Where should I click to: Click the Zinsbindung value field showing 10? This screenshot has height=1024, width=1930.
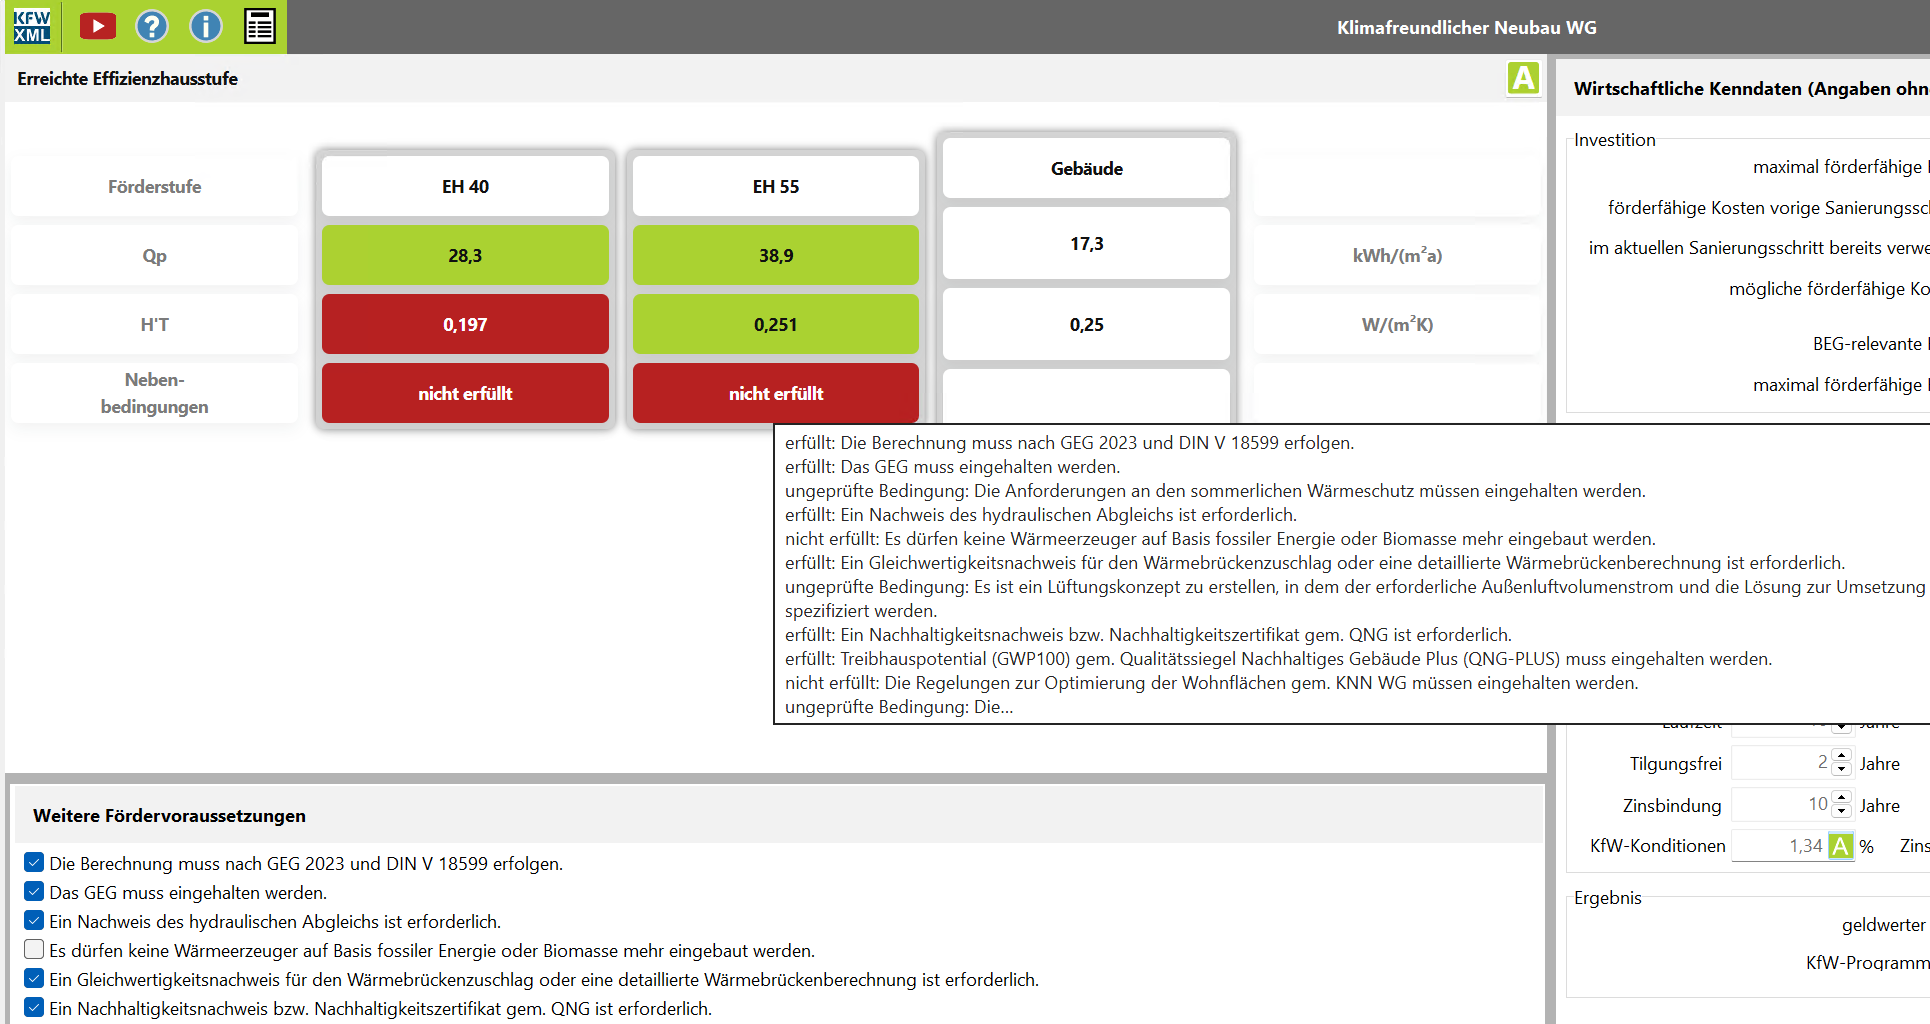[x=1782, y=804]
